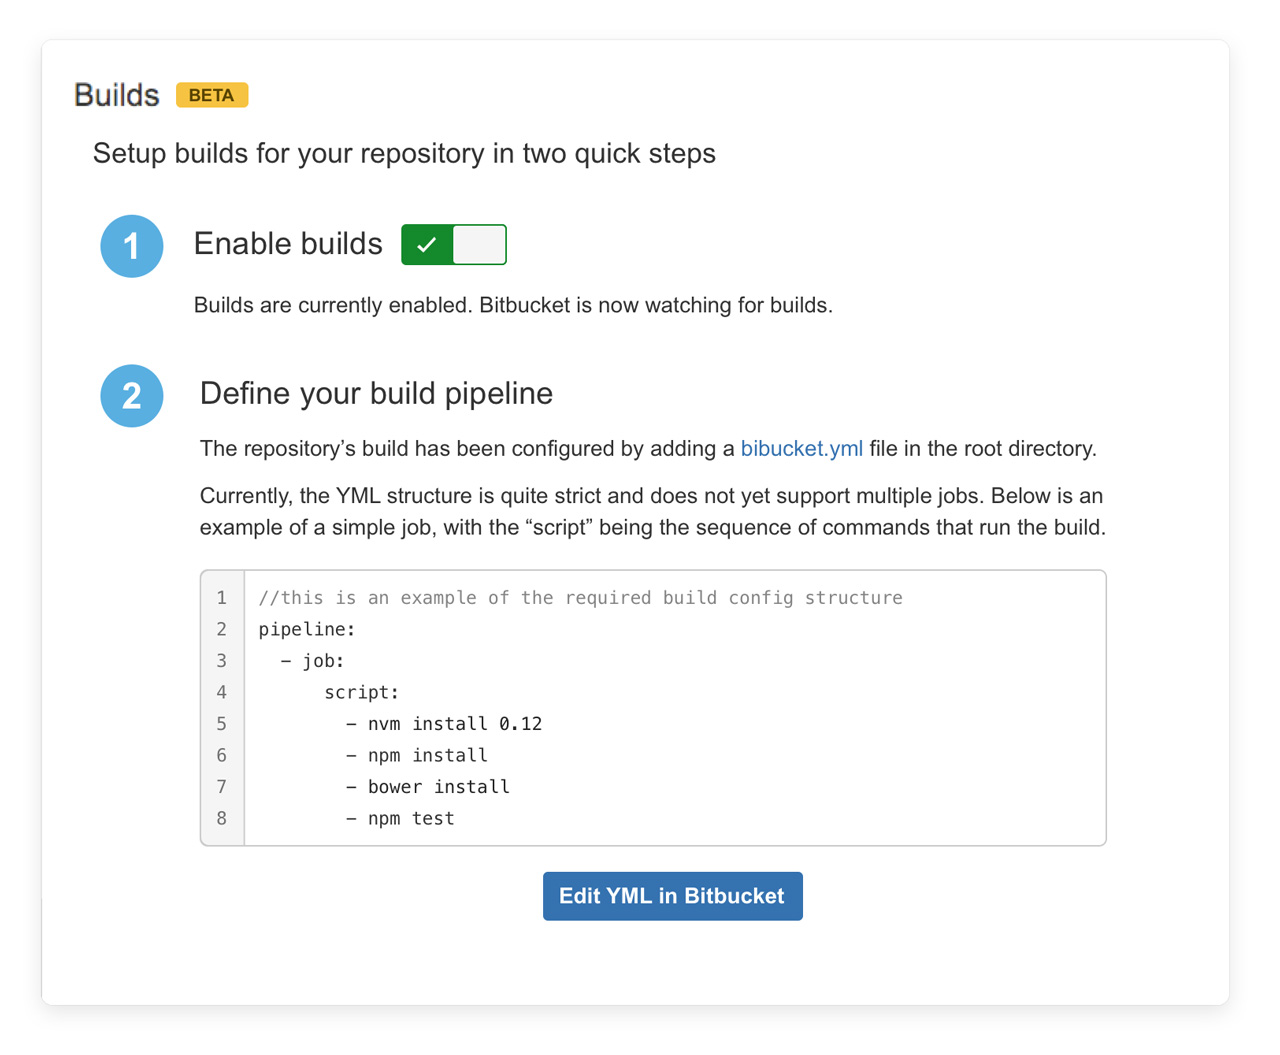
Task: Click the 'npm test' code line
Action: point(400,818)
